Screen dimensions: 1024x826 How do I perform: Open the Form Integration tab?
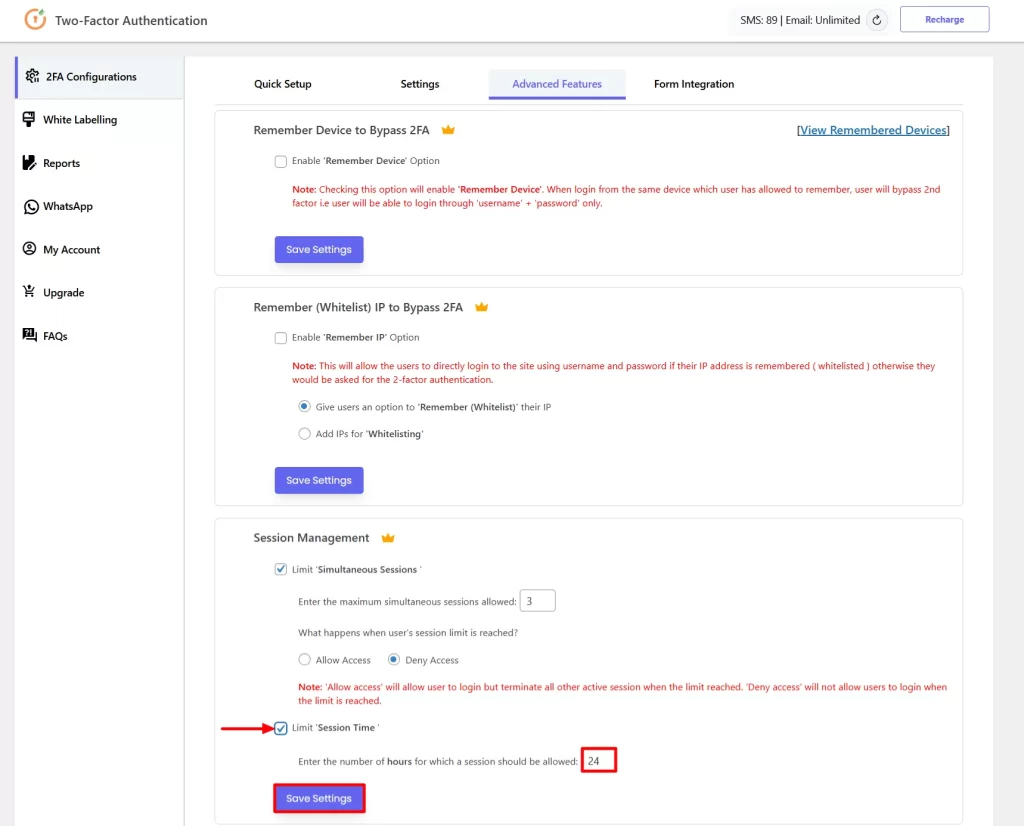click(694, 84)
